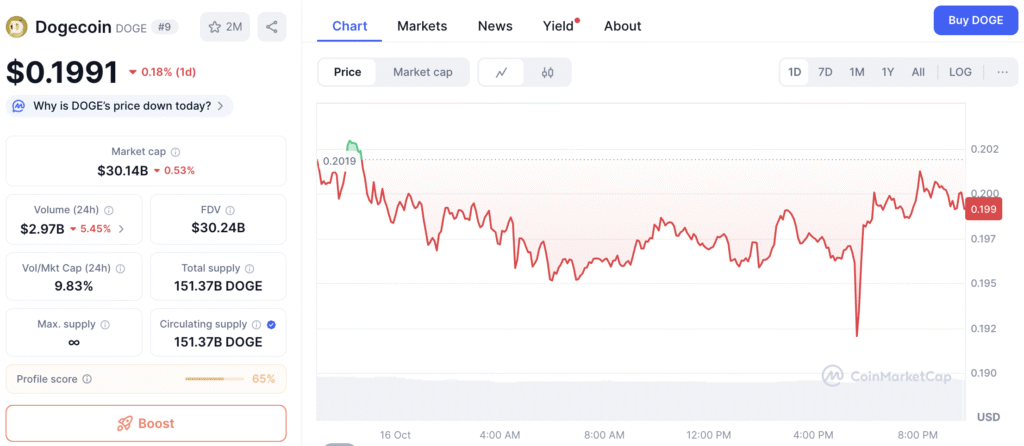Click the Profile score progress bar

click(215, 379)
